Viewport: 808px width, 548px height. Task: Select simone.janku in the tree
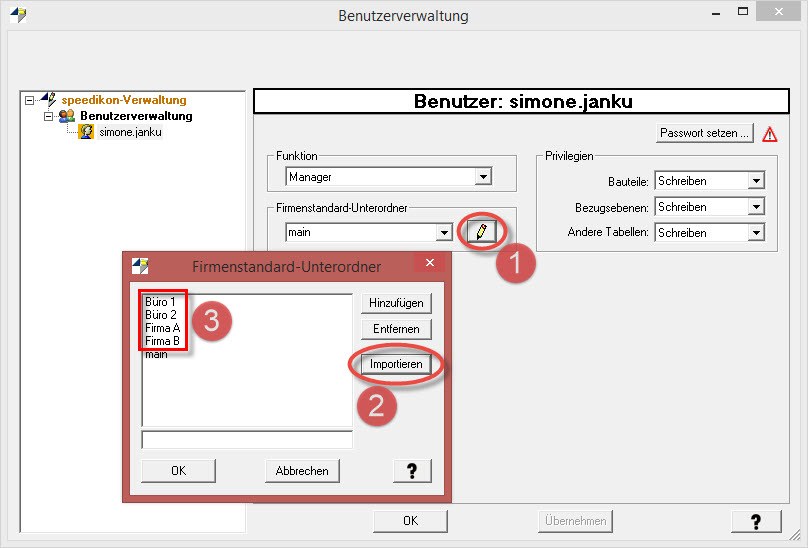tap(130, 132)
